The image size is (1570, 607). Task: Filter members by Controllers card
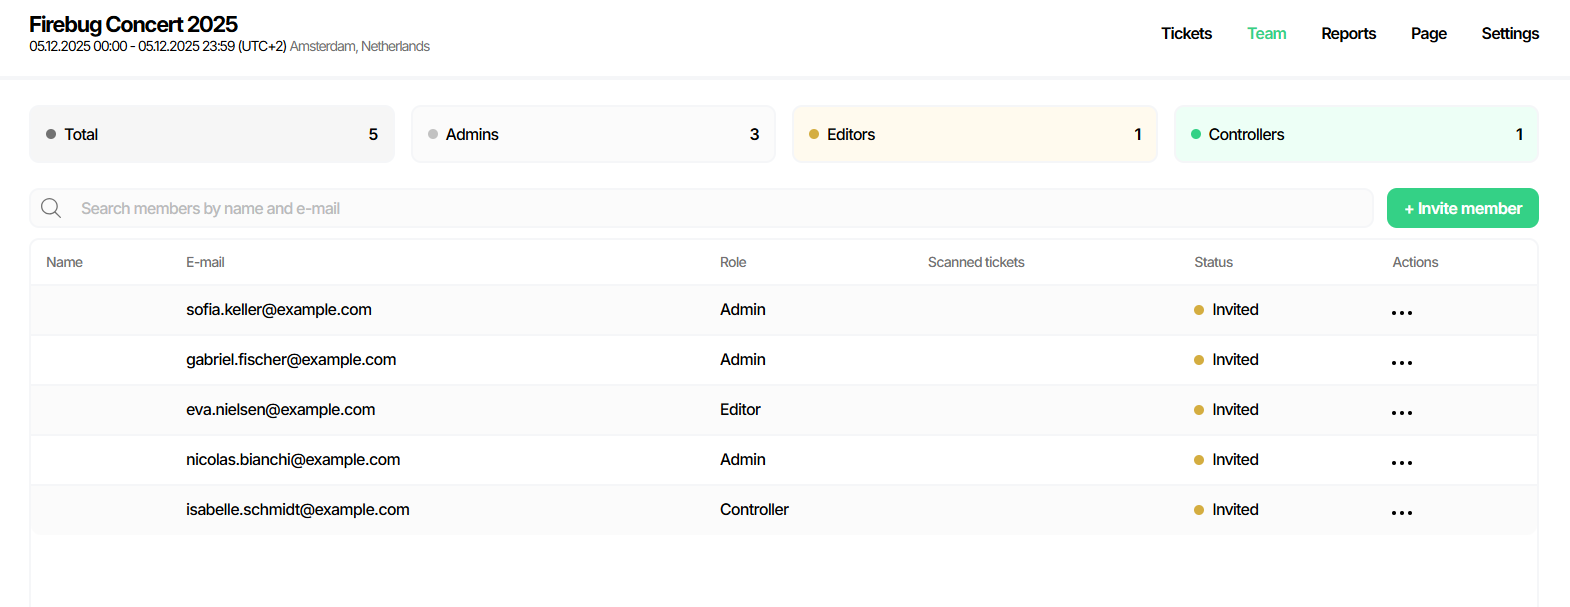[x=1356, y=134]
